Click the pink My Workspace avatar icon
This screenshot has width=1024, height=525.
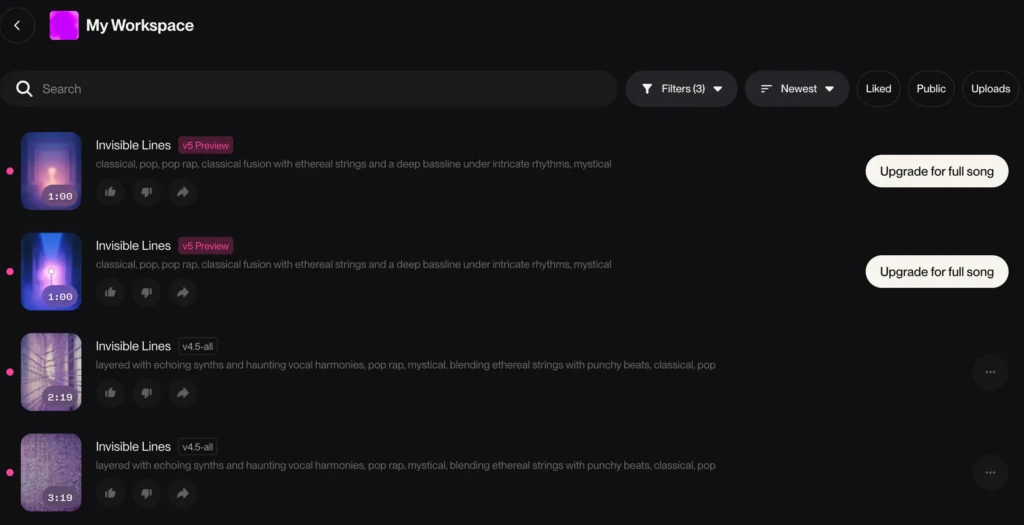[64, 26]
